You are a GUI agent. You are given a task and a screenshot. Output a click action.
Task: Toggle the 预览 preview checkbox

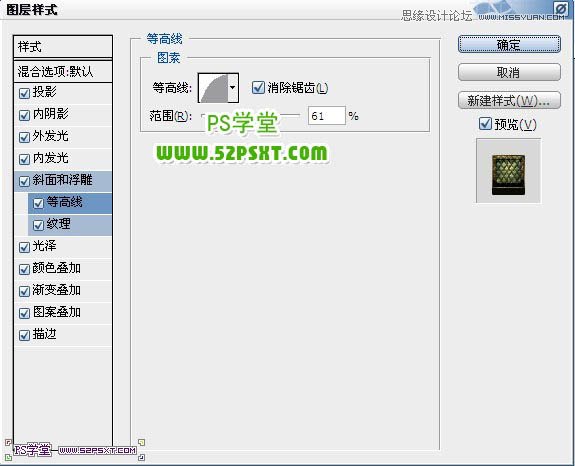tap(485, 124)
